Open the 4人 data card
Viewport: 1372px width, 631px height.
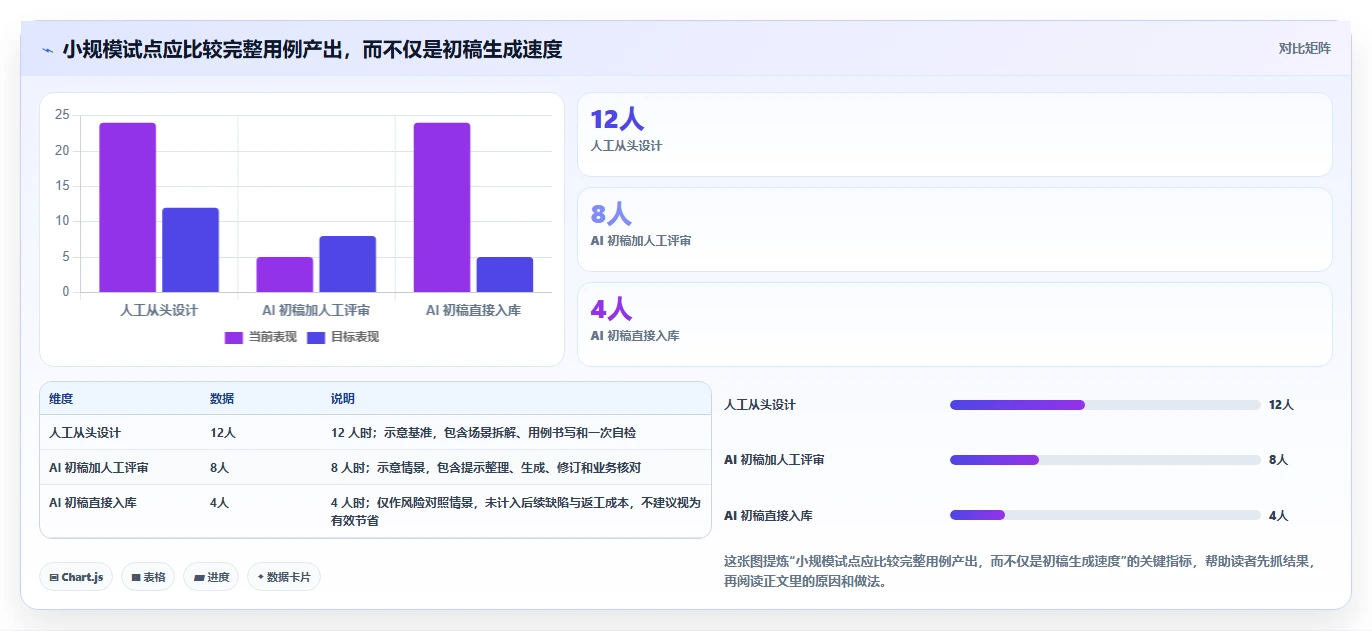[955, 325]
